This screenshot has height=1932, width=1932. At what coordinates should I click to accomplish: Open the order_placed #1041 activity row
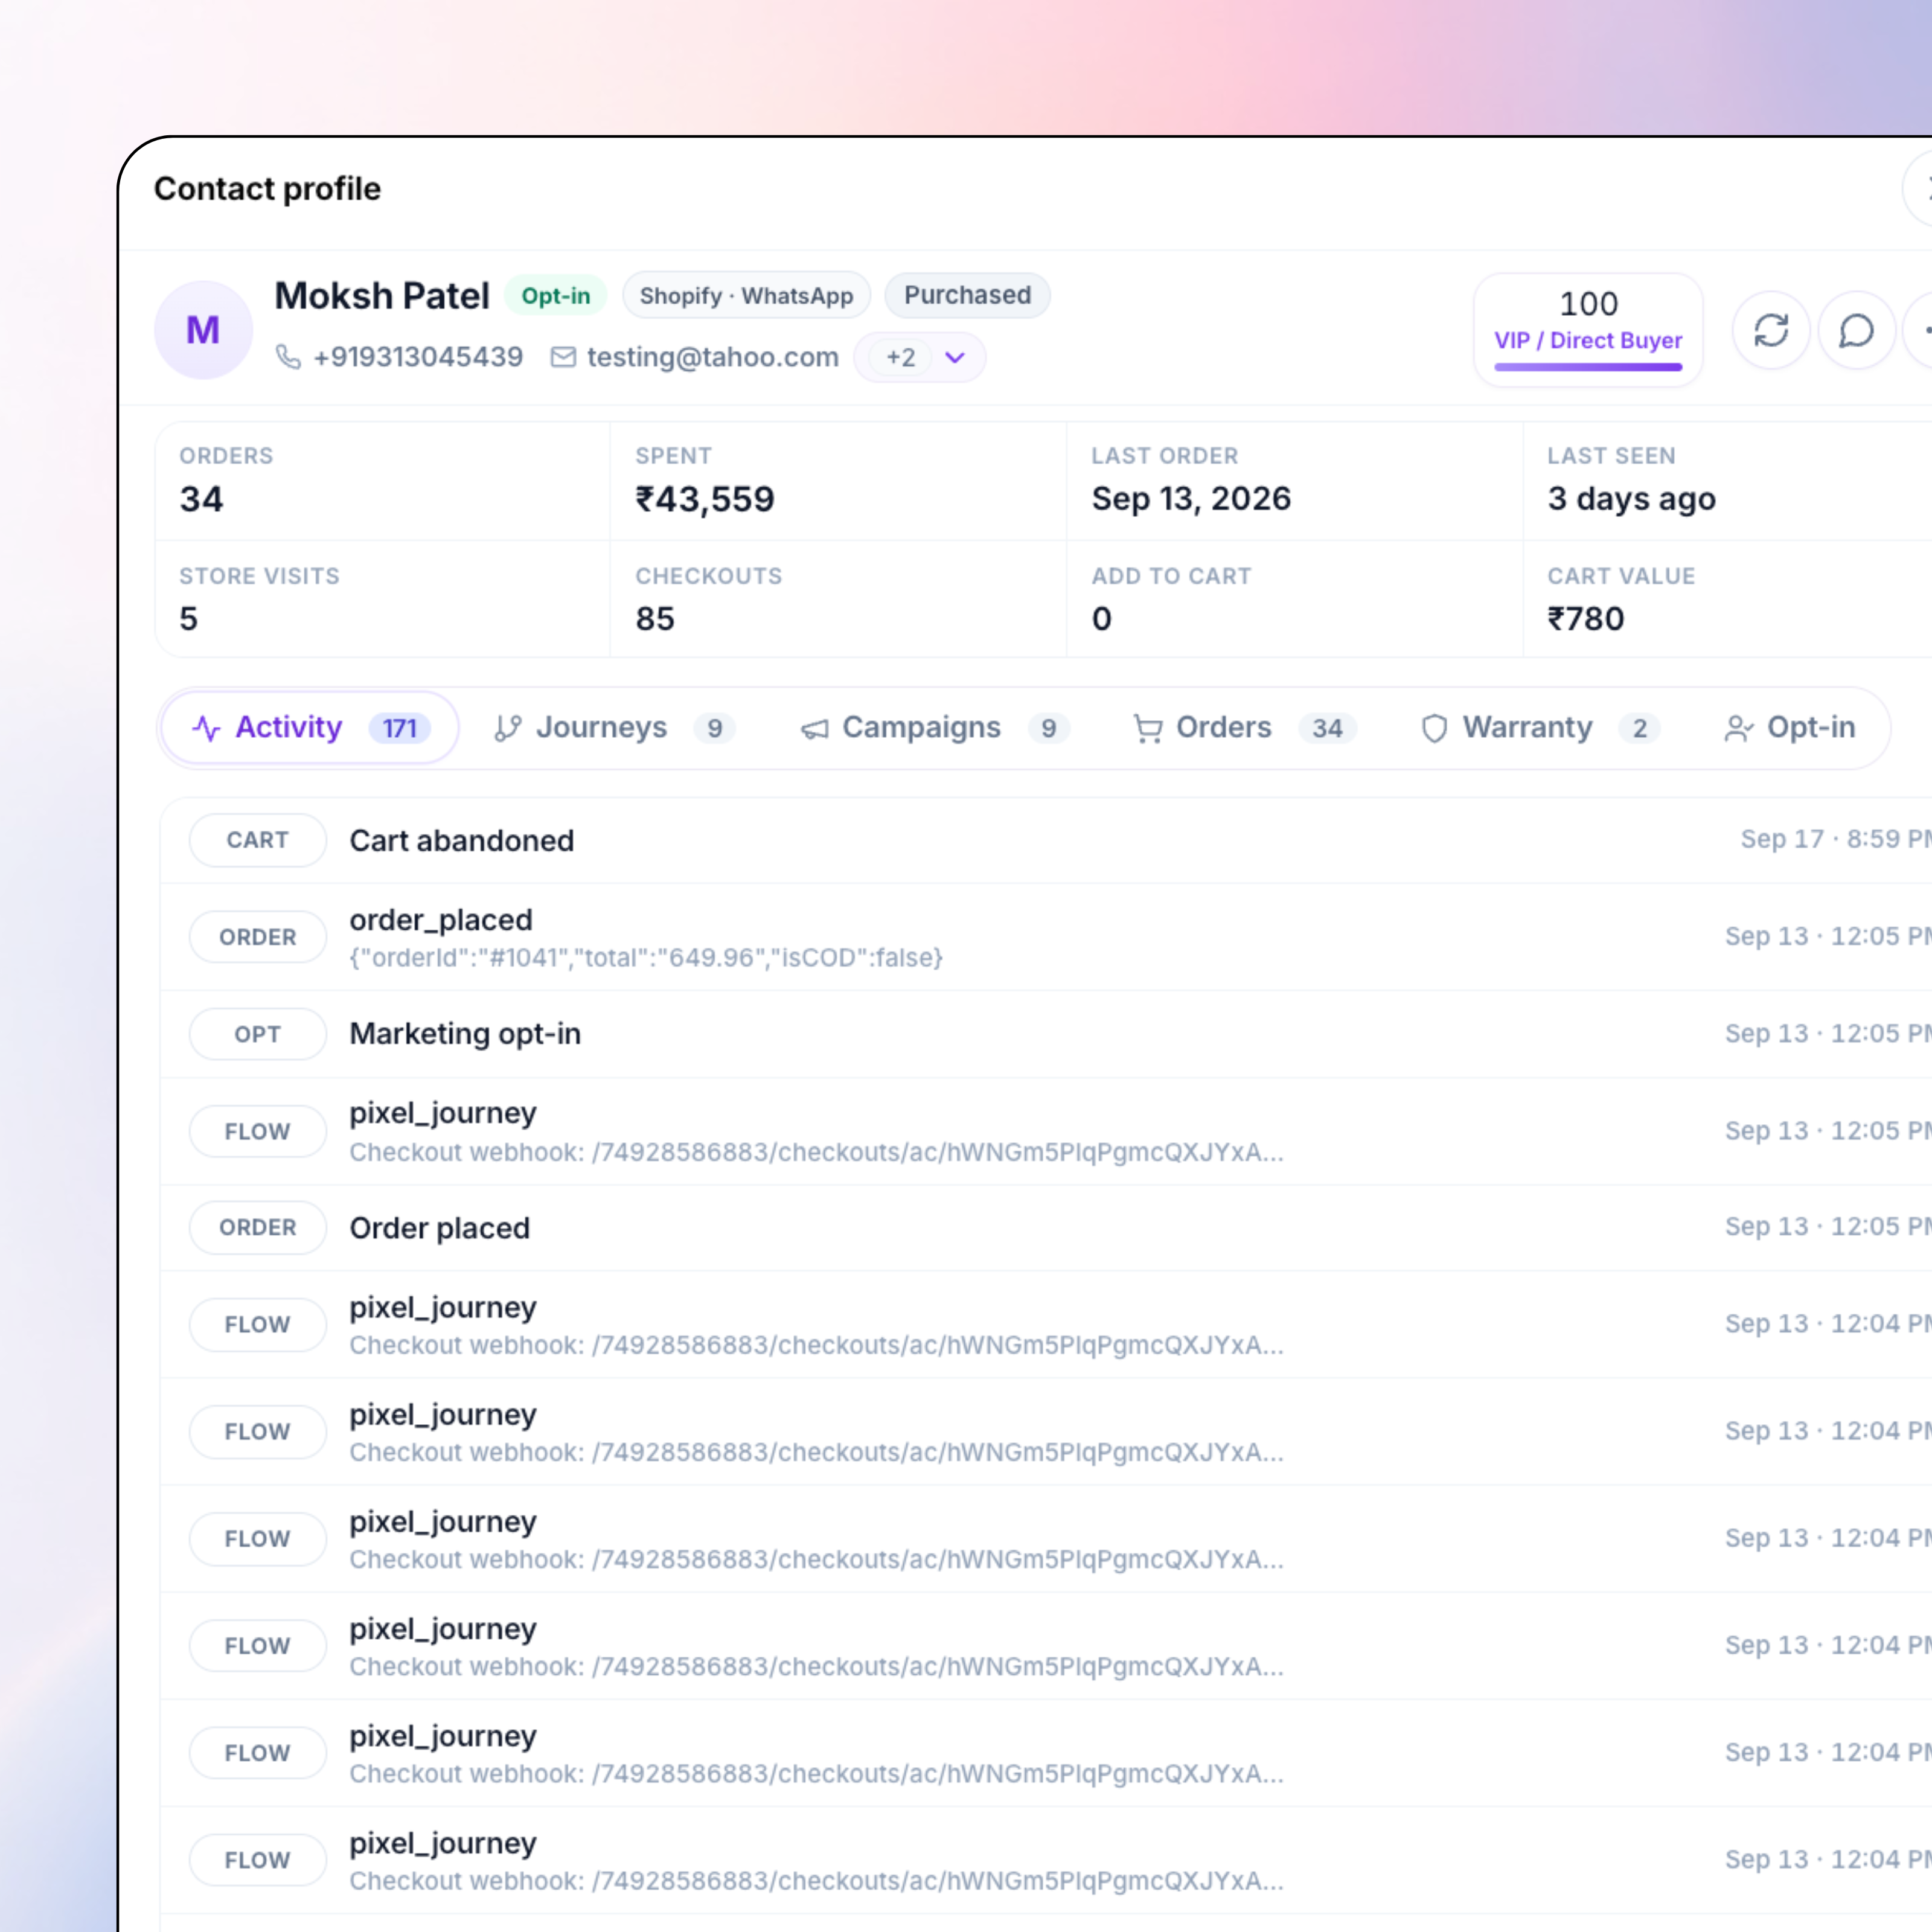pyautogui.click(x=1046, y=937)
